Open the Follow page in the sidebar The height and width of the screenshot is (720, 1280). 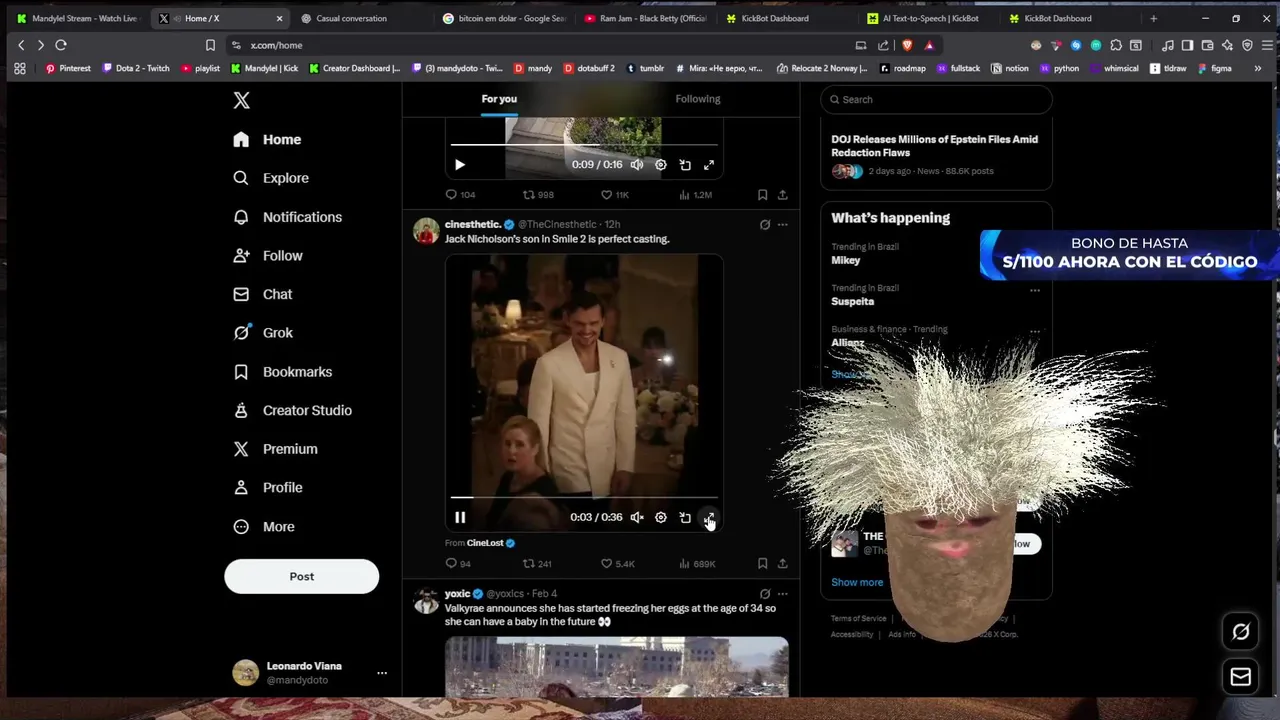click(x=267, y=256)
